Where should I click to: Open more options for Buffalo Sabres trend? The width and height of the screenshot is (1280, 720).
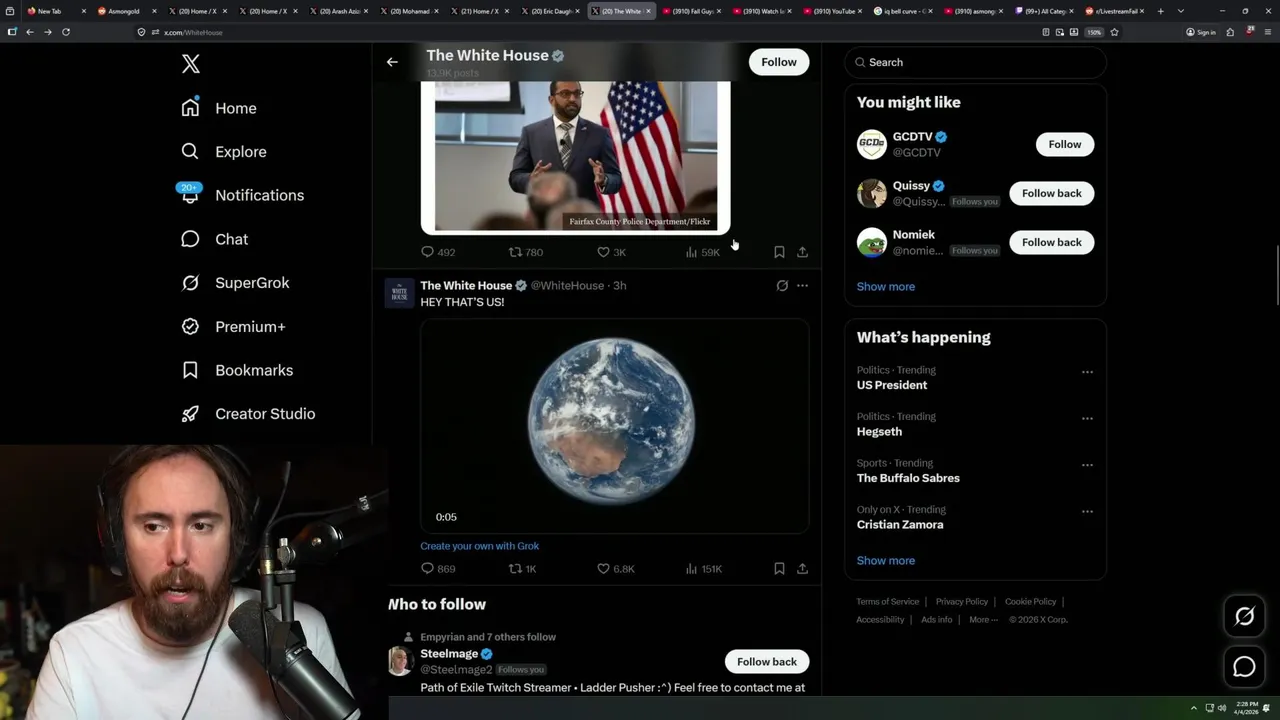tap(1087, 465)
